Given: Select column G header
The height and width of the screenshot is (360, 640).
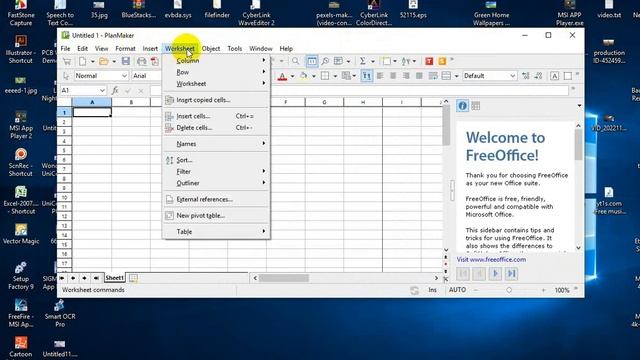Looking at the screenshot, I should [x=324, y=102].
